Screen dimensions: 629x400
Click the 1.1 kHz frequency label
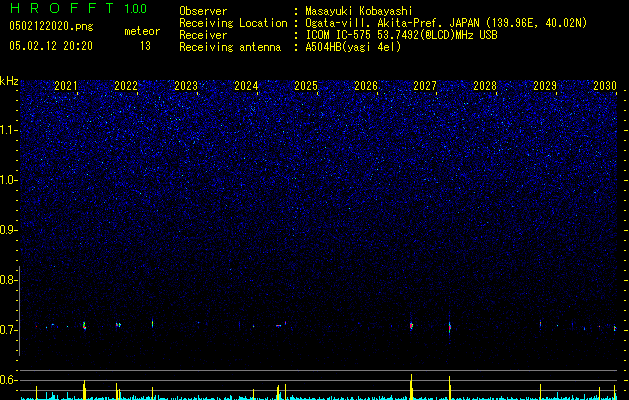coord(9,130)
